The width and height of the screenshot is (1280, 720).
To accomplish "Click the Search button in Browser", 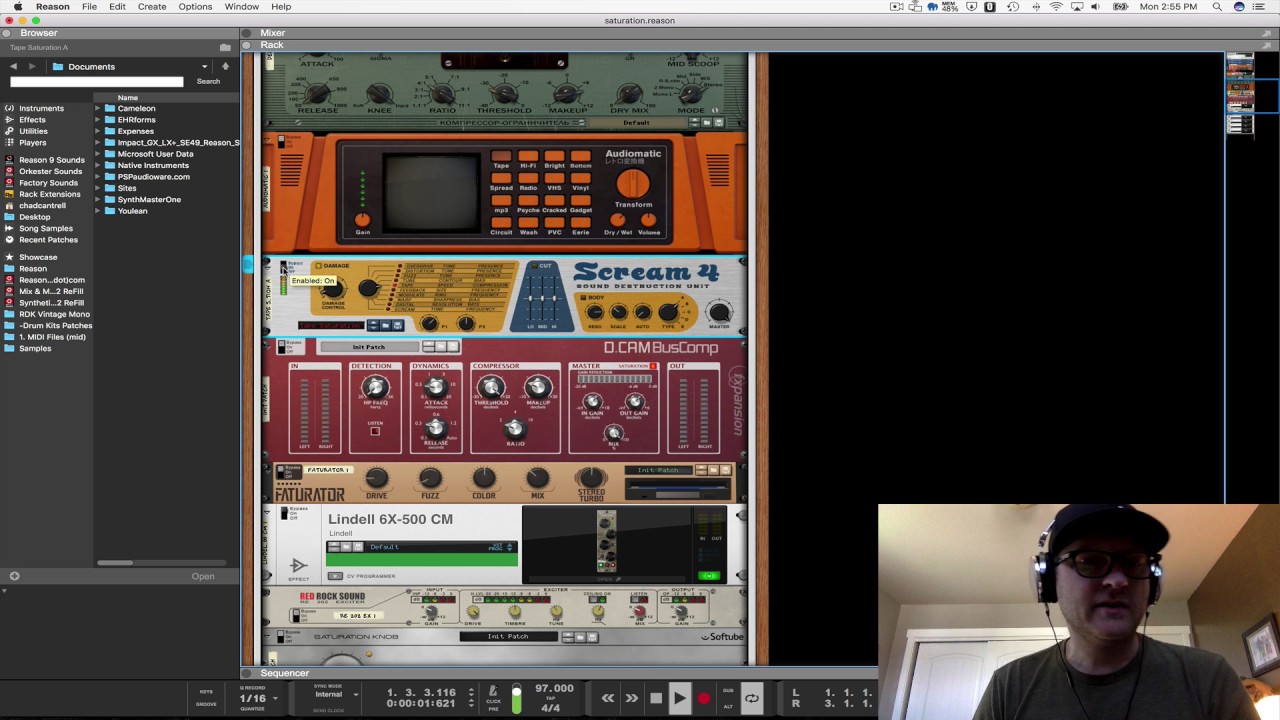I will coord(208,81).
